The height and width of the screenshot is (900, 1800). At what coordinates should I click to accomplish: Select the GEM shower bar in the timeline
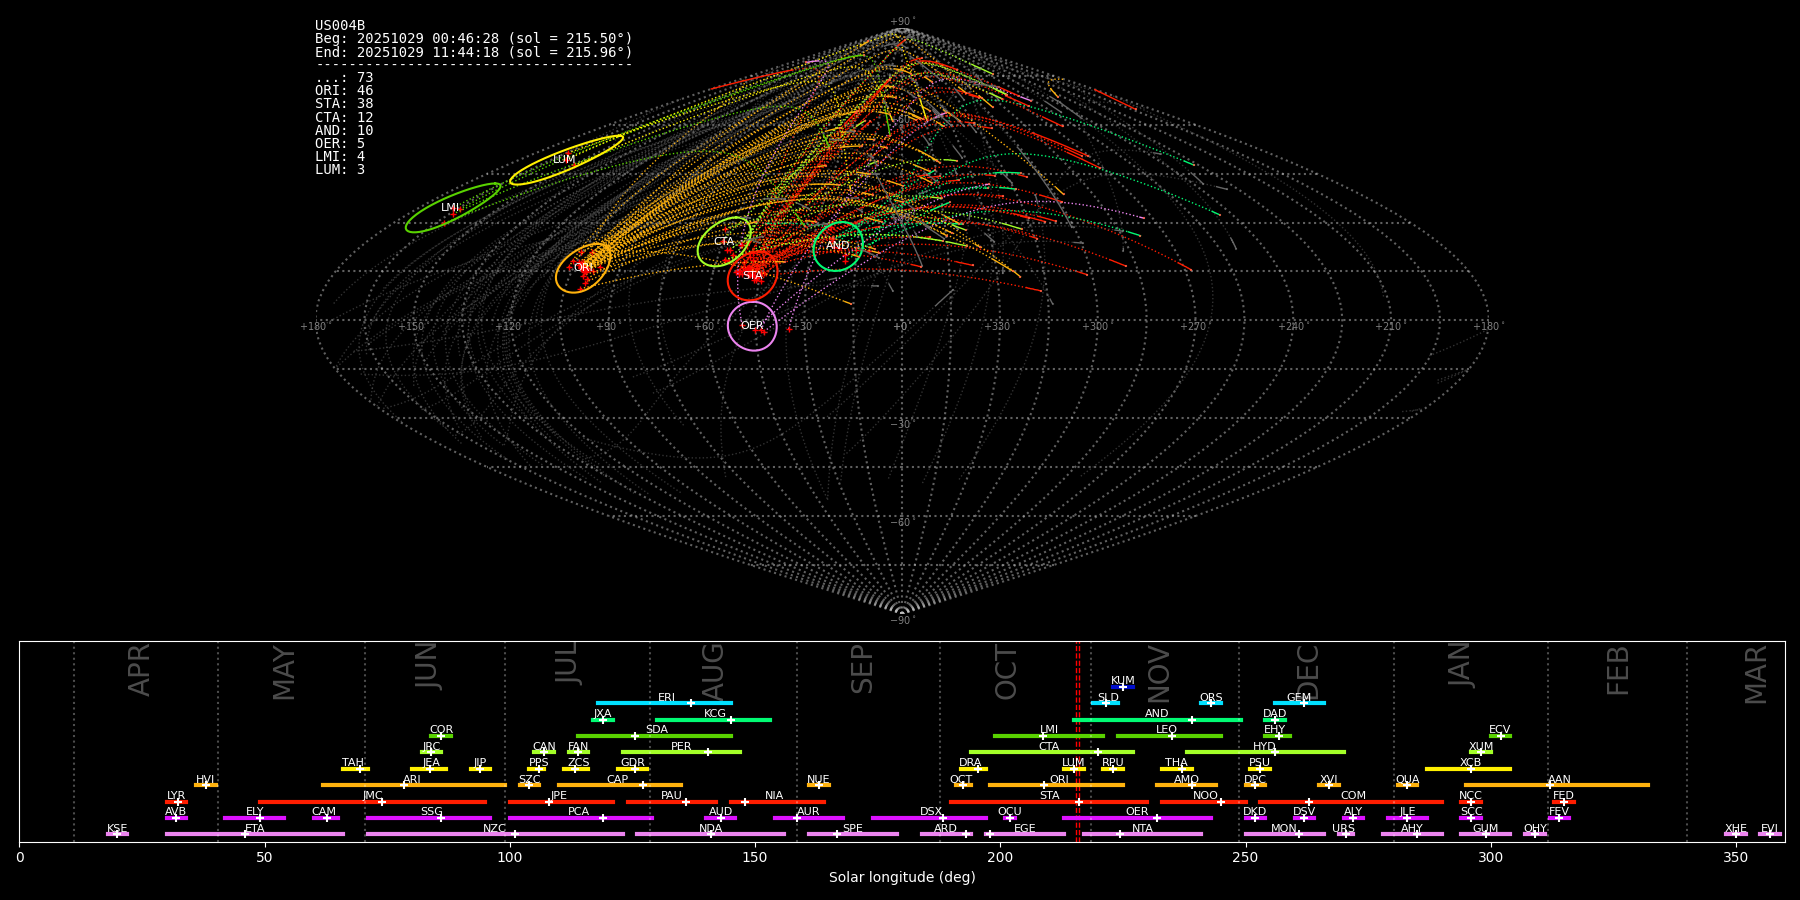[1299, 703]
